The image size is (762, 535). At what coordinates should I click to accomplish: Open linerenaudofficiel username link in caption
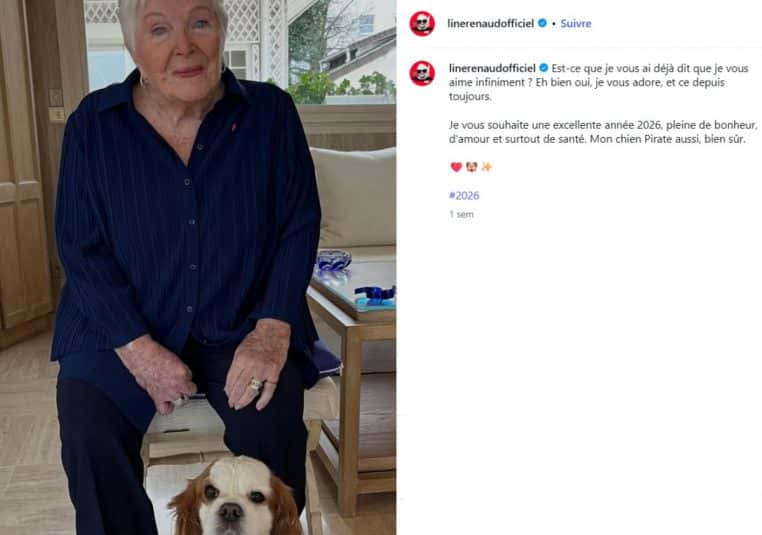[x=492, y=68]
